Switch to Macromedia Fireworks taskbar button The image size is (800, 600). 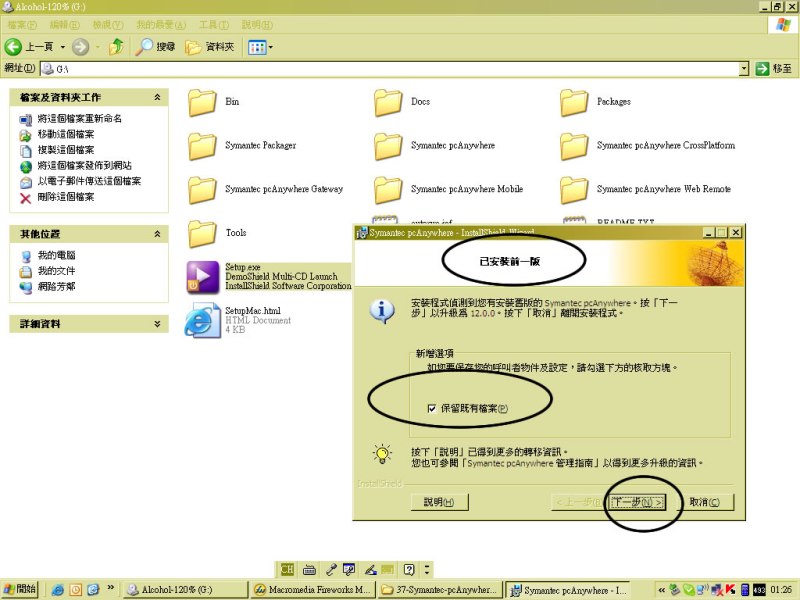313,590
